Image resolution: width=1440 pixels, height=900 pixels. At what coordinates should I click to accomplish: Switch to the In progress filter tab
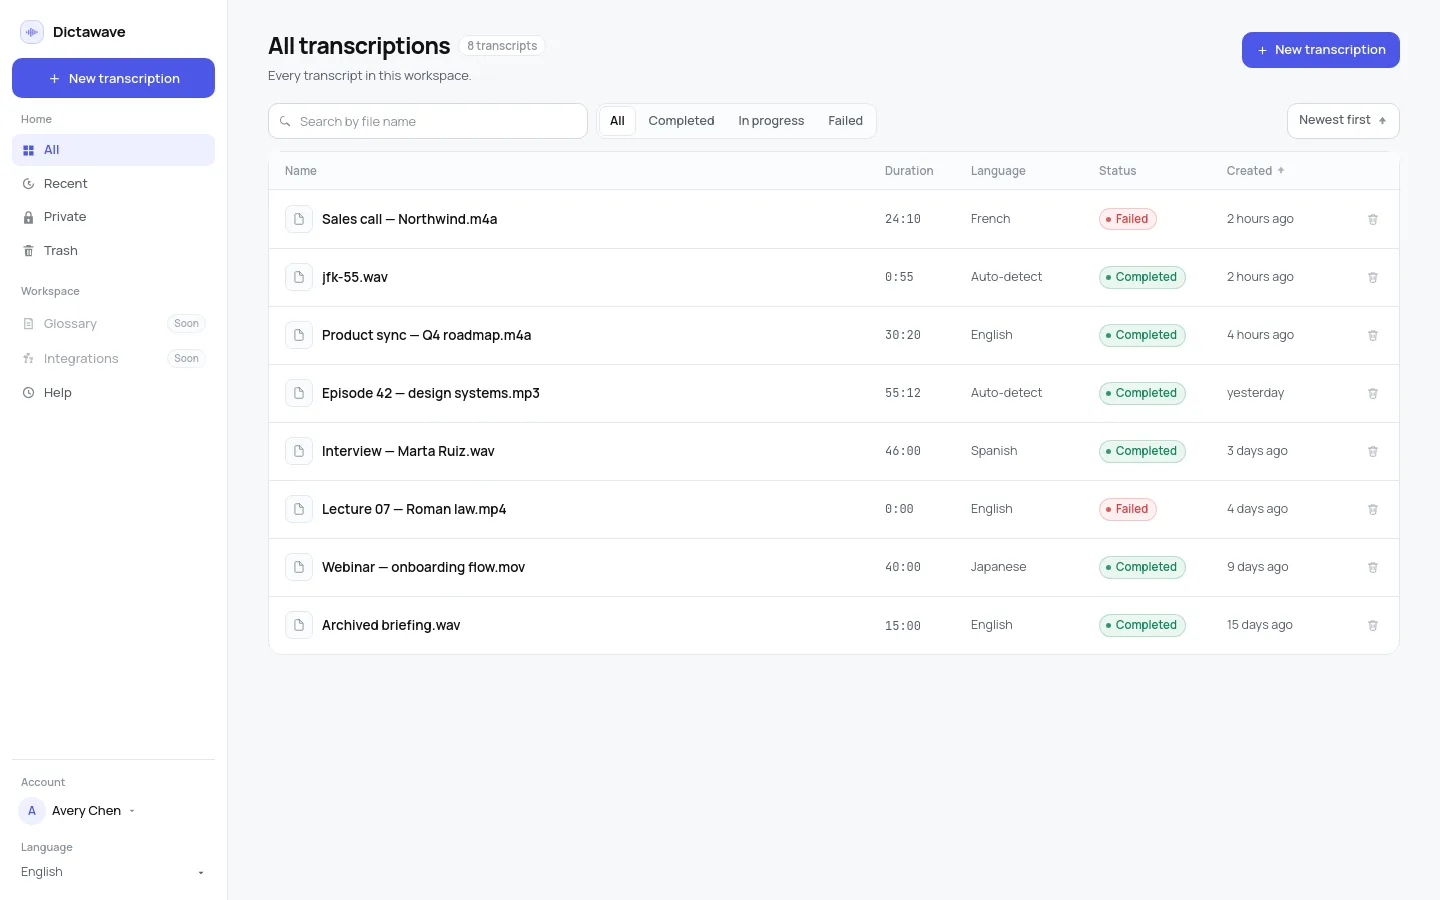coord(771,121)
